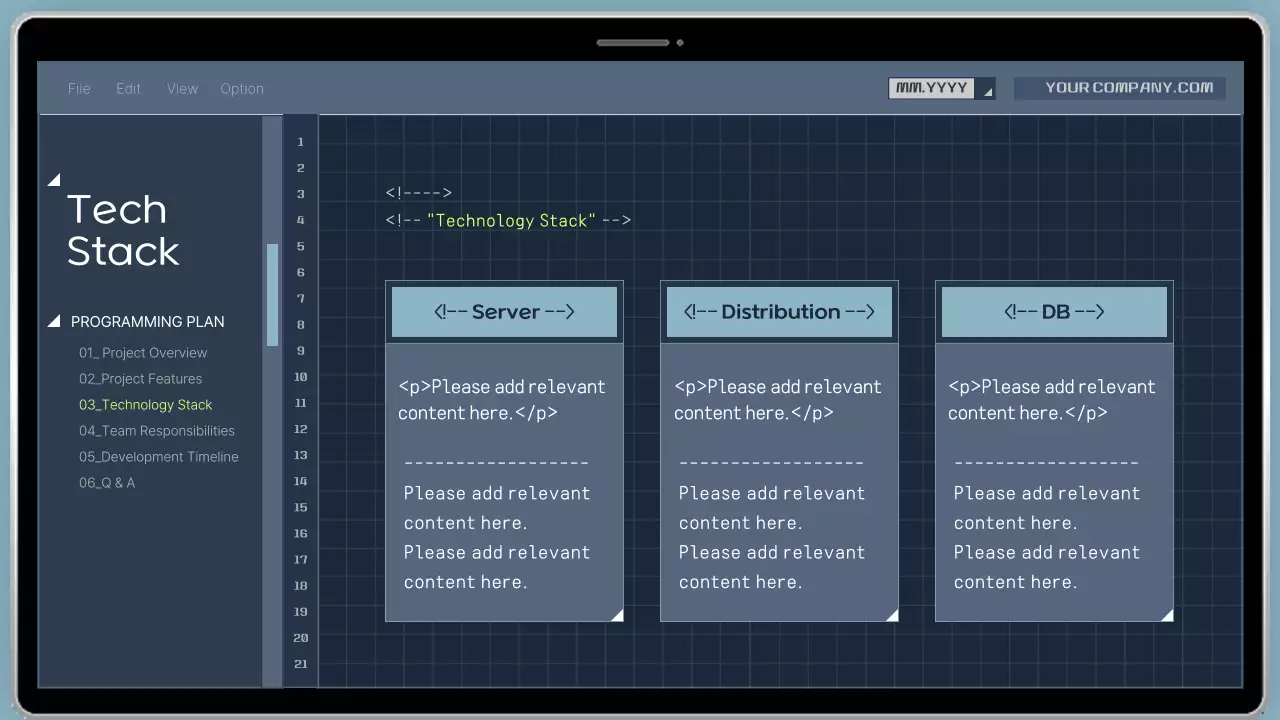This screenshot has width=1280, height=720.
Task: Click the Distribution card header
Action: tap(779, 311)
